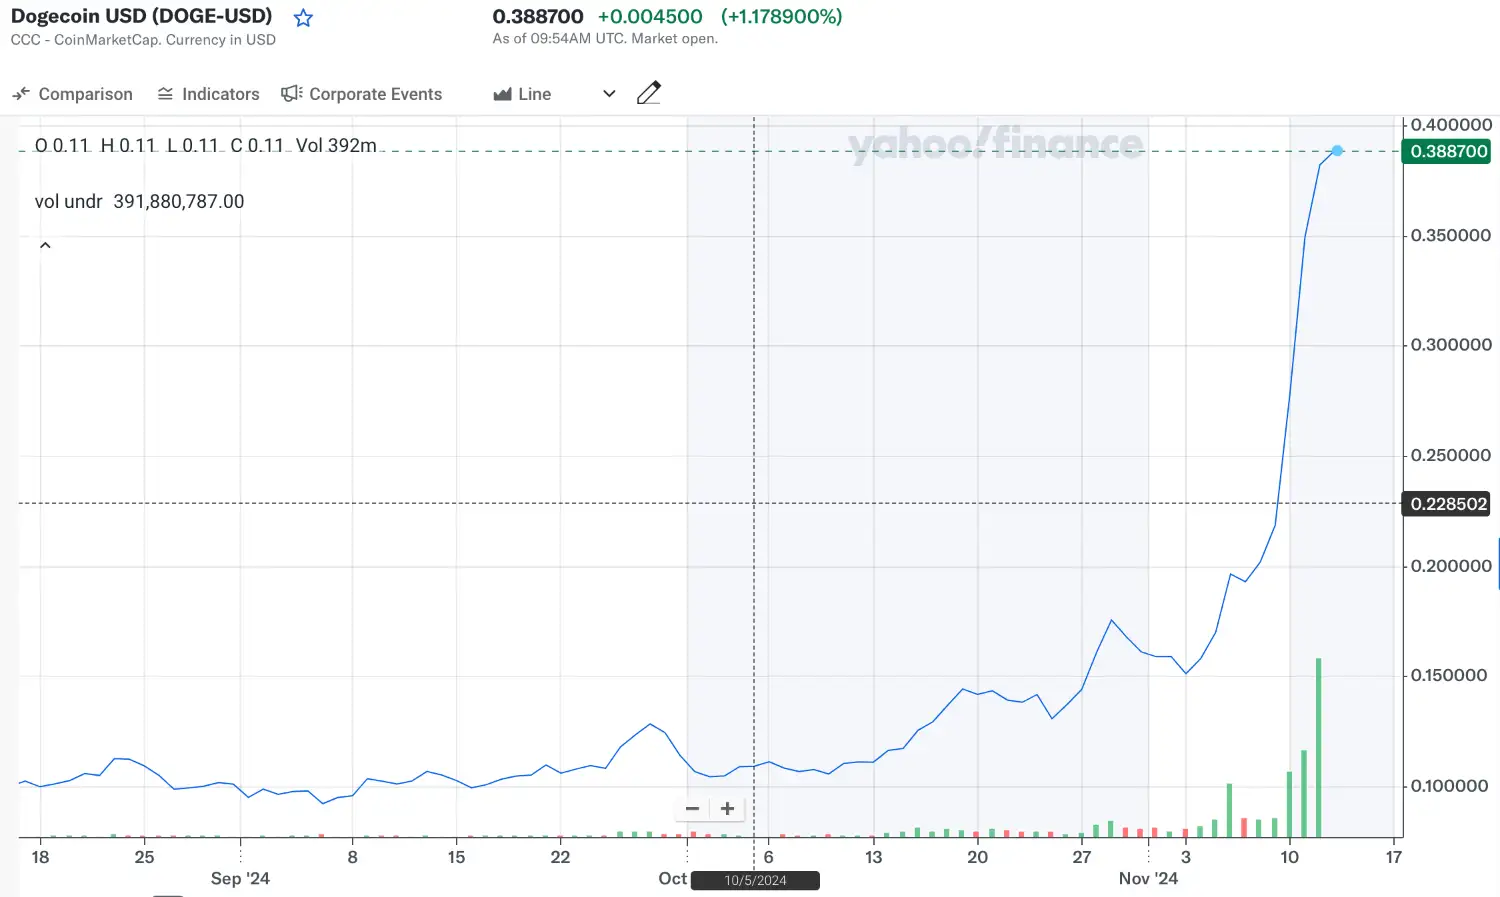Click the vol undr 391,880,787.00 label

[139, 201]
